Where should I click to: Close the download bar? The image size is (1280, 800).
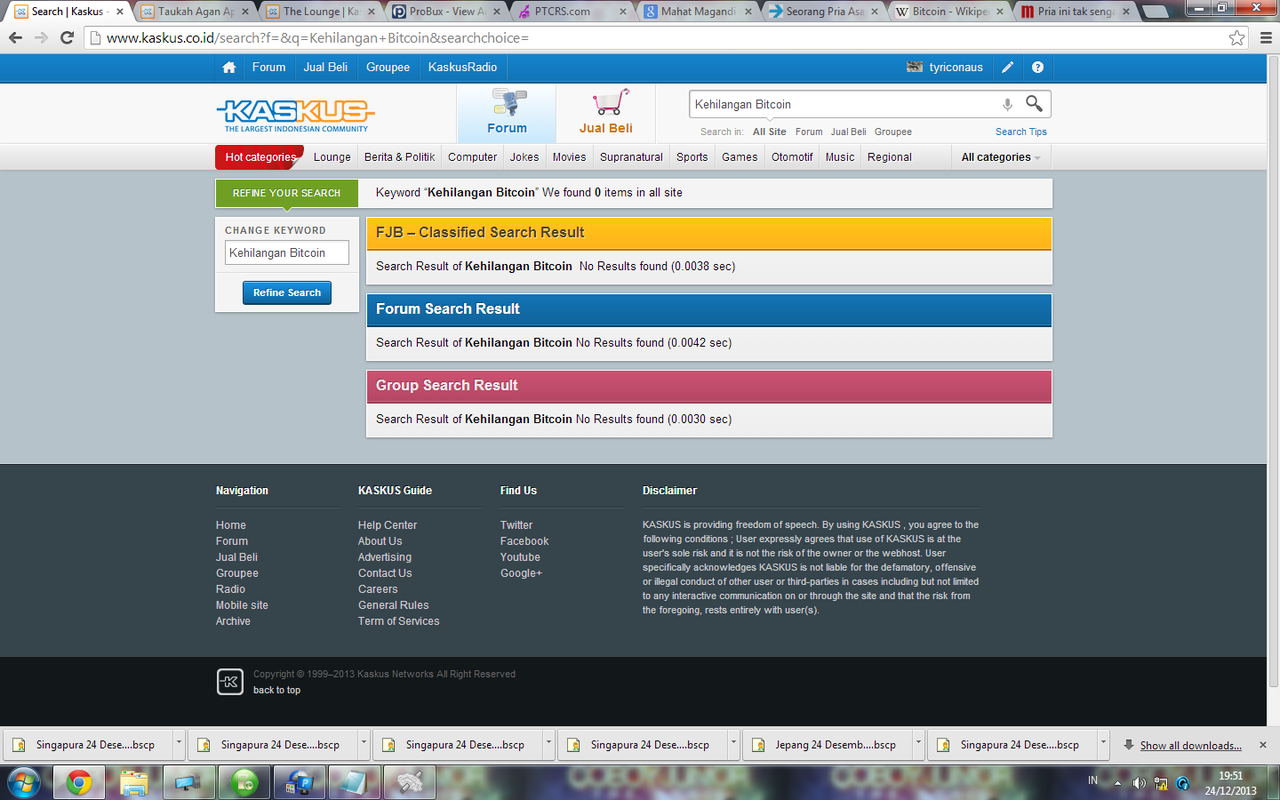(x=1264, y=744)
